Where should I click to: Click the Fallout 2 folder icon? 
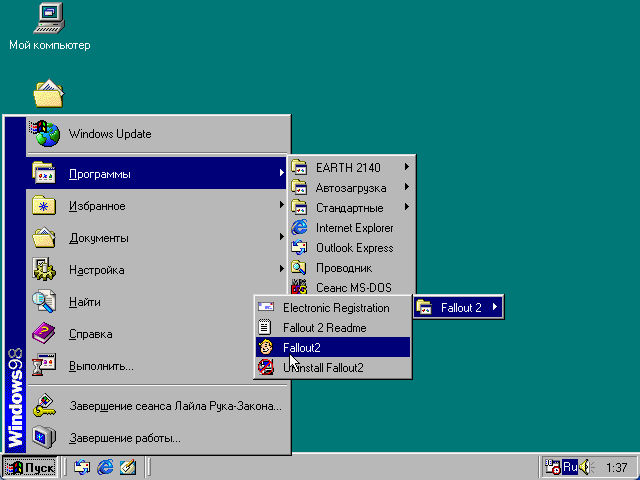pos(424,307)
